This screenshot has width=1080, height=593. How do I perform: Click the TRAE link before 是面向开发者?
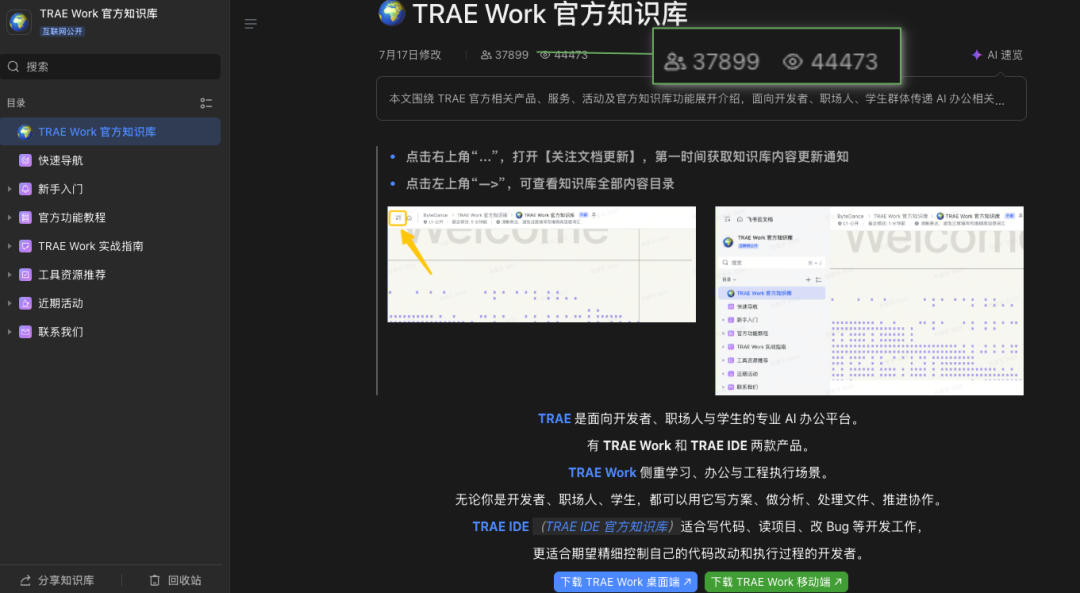(554, 419)
